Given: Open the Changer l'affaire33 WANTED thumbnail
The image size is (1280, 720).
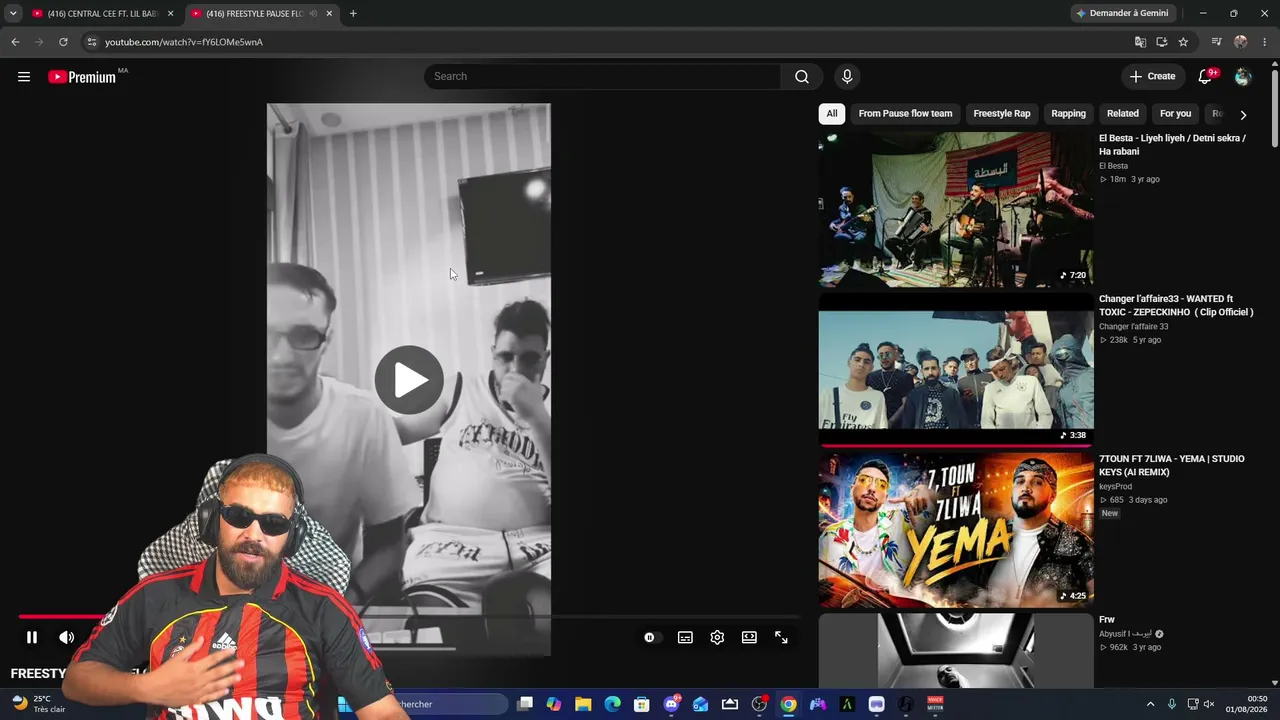Looking at the screenshot, I should tap(956, 370).
